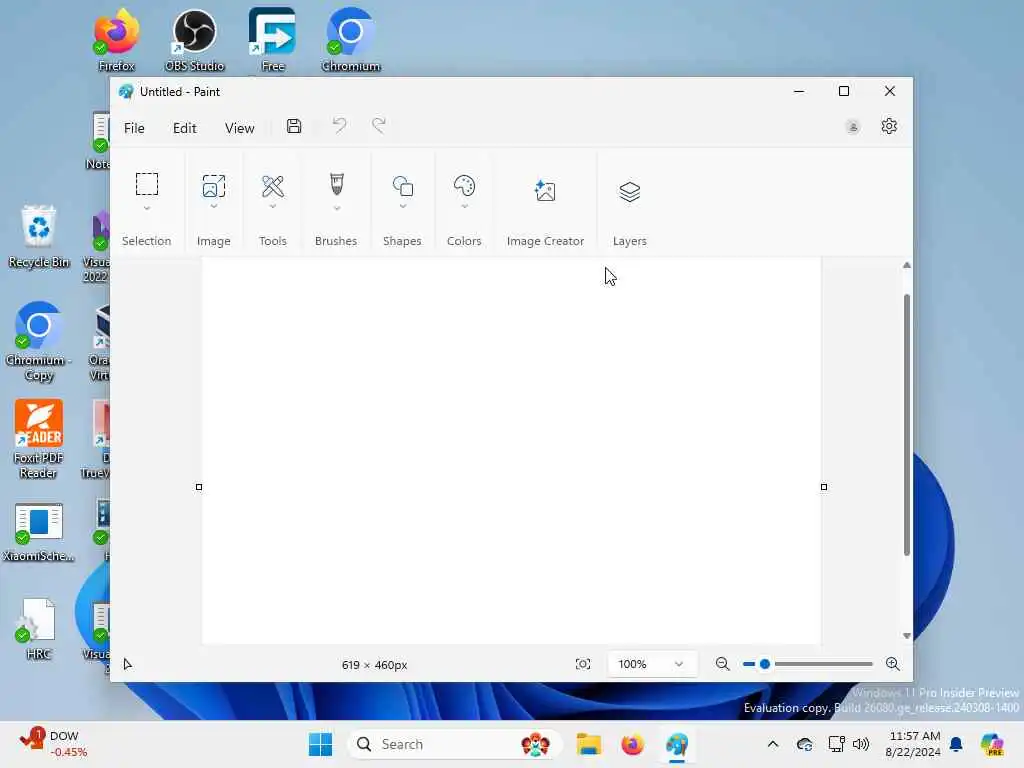Click the taskbar Search box
The width and height of the screenshot is (1024, 768).
455,744
